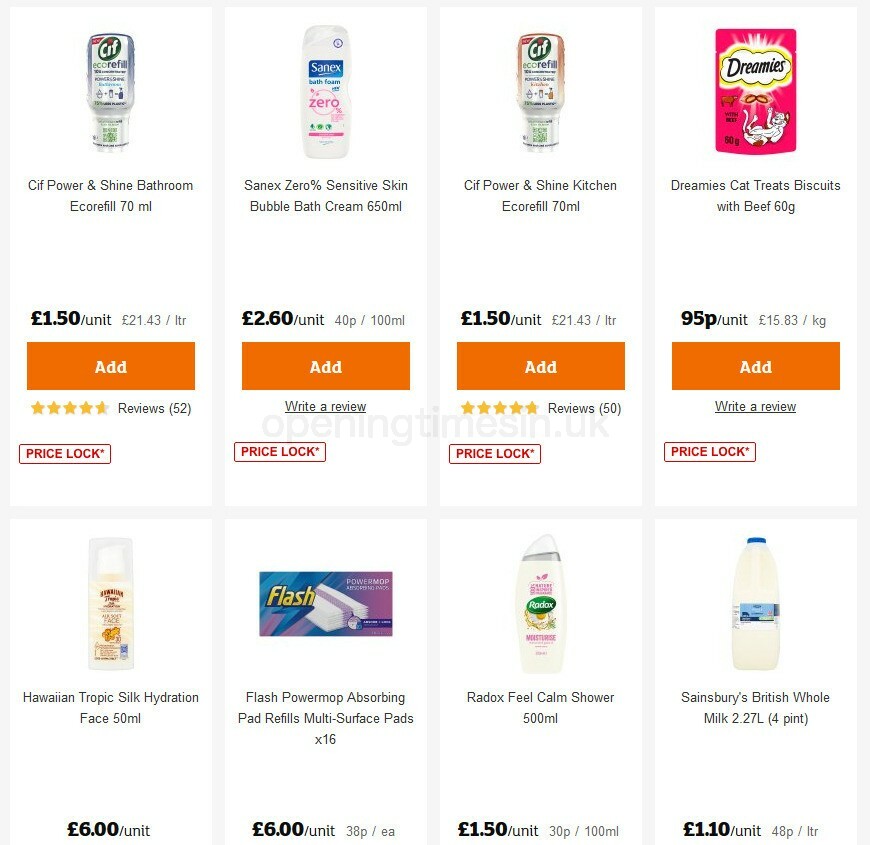Viewport: 870px width, 845px height.
Task: Open Reviews (50) for Cif Kitchen Ecorefill
Action: click(584, 408)
